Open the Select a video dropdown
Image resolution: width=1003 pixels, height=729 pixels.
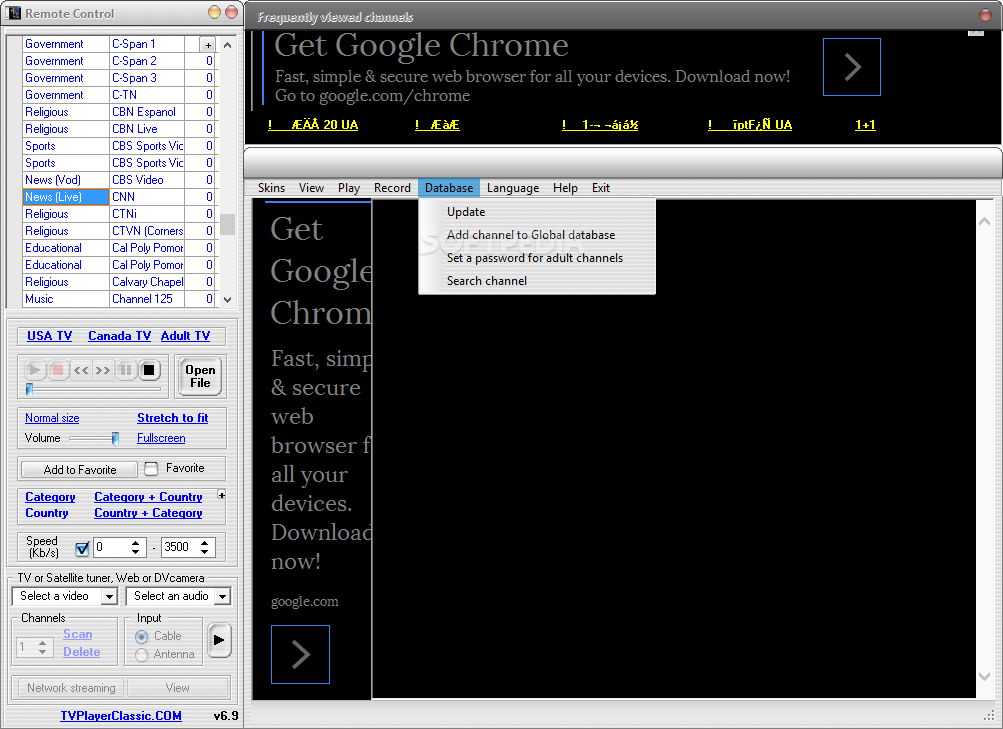pyautogui.click(x=109, y=597)
